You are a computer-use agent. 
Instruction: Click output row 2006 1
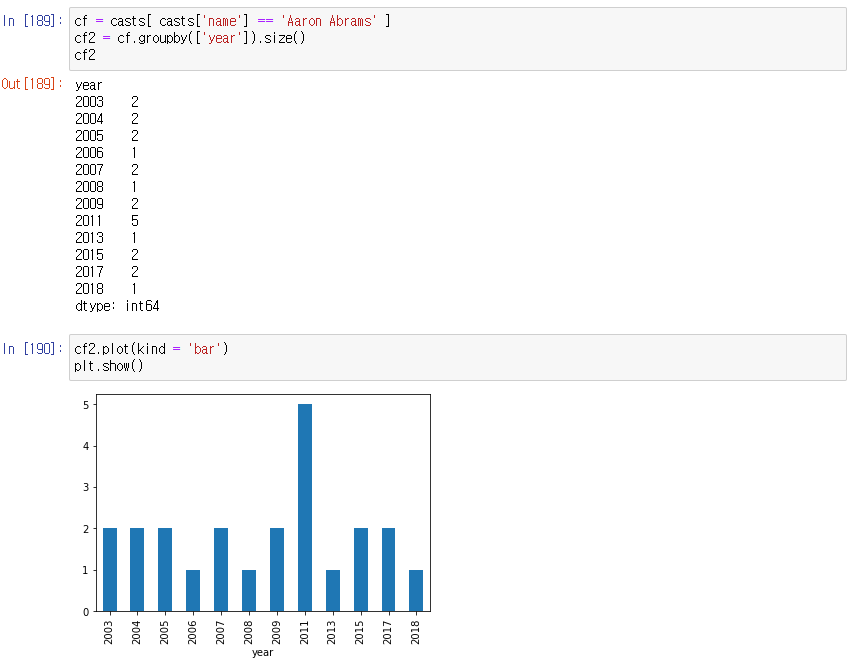click(x=107, y=153)
